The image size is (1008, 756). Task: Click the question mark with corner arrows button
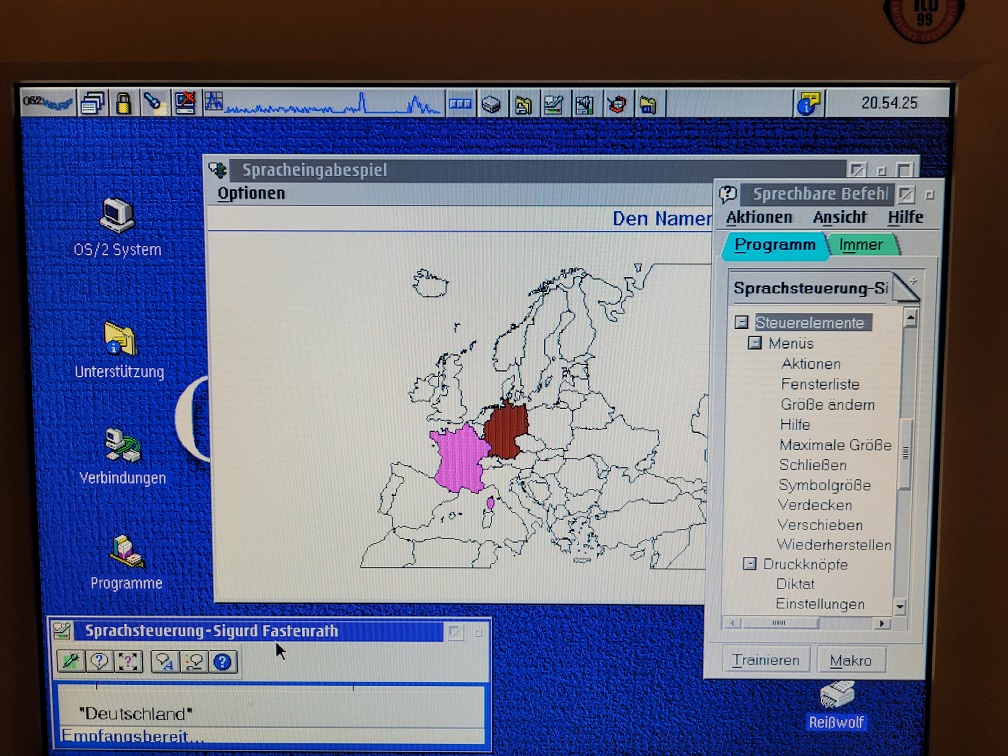128,662
